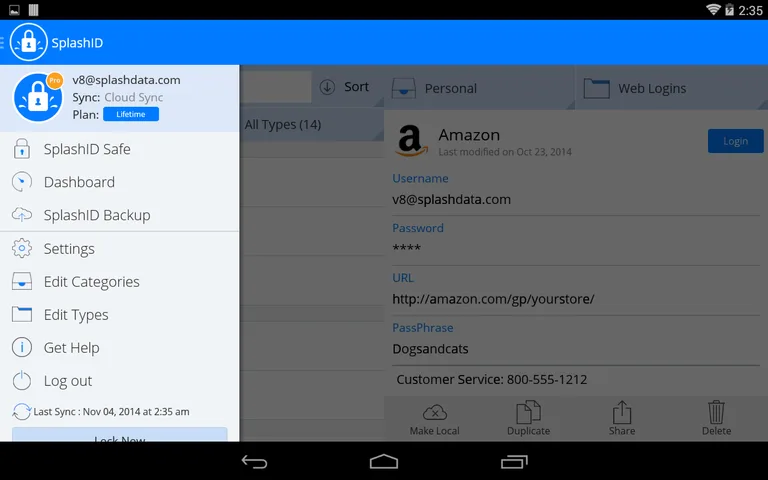Tap the Share icon
Screen dimensions: 768x480
(x=622, y=412)
